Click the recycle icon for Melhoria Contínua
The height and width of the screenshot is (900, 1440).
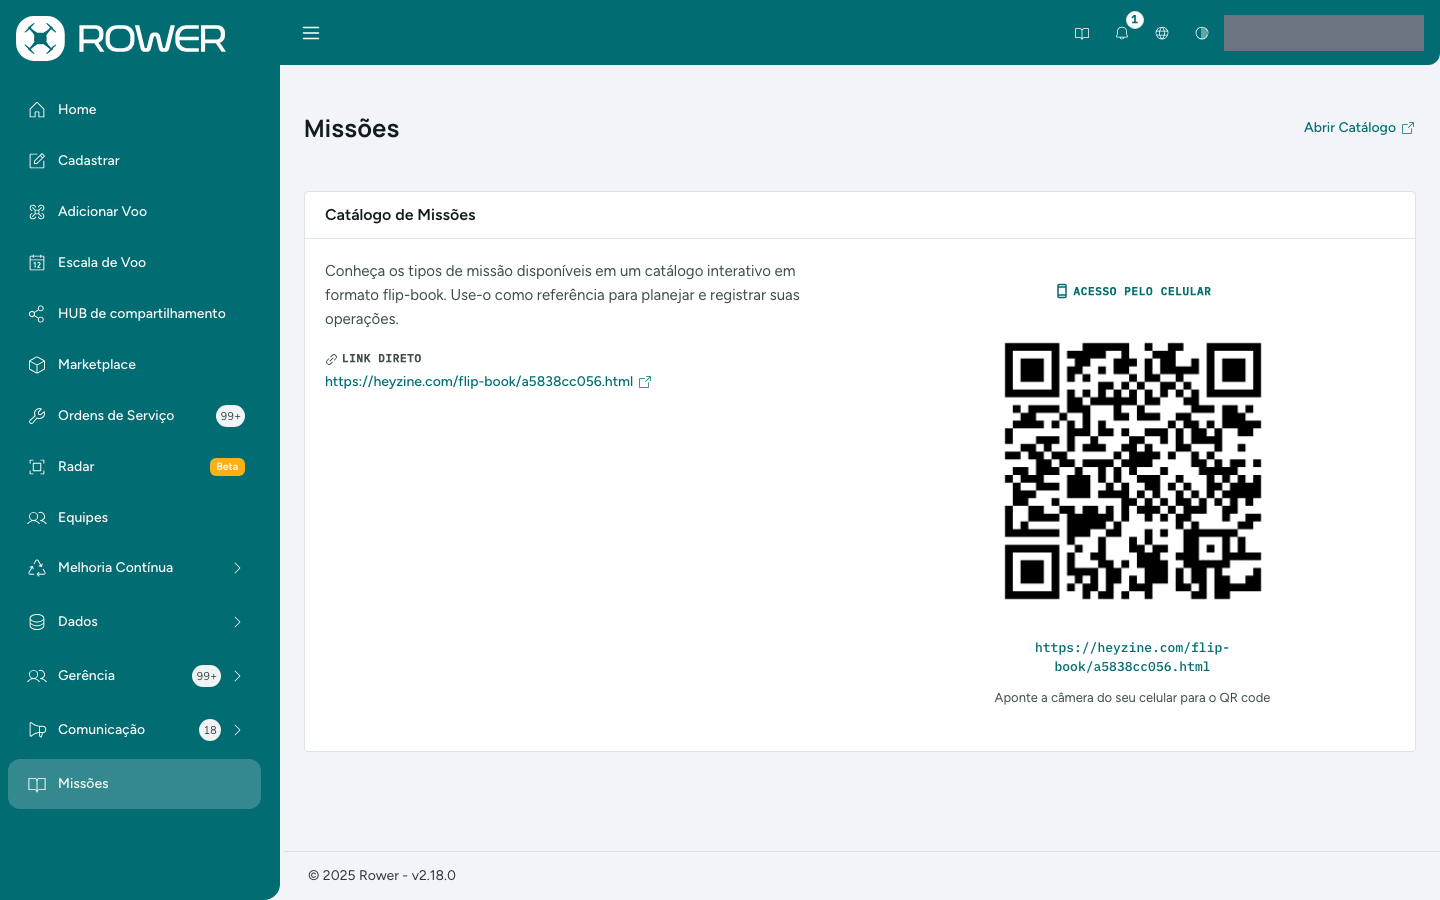(x=37, y=567)
